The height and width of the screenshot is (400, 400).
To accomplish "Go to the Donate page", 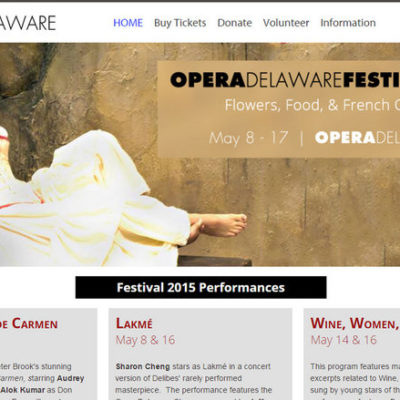I will click(x=235, y=23).
